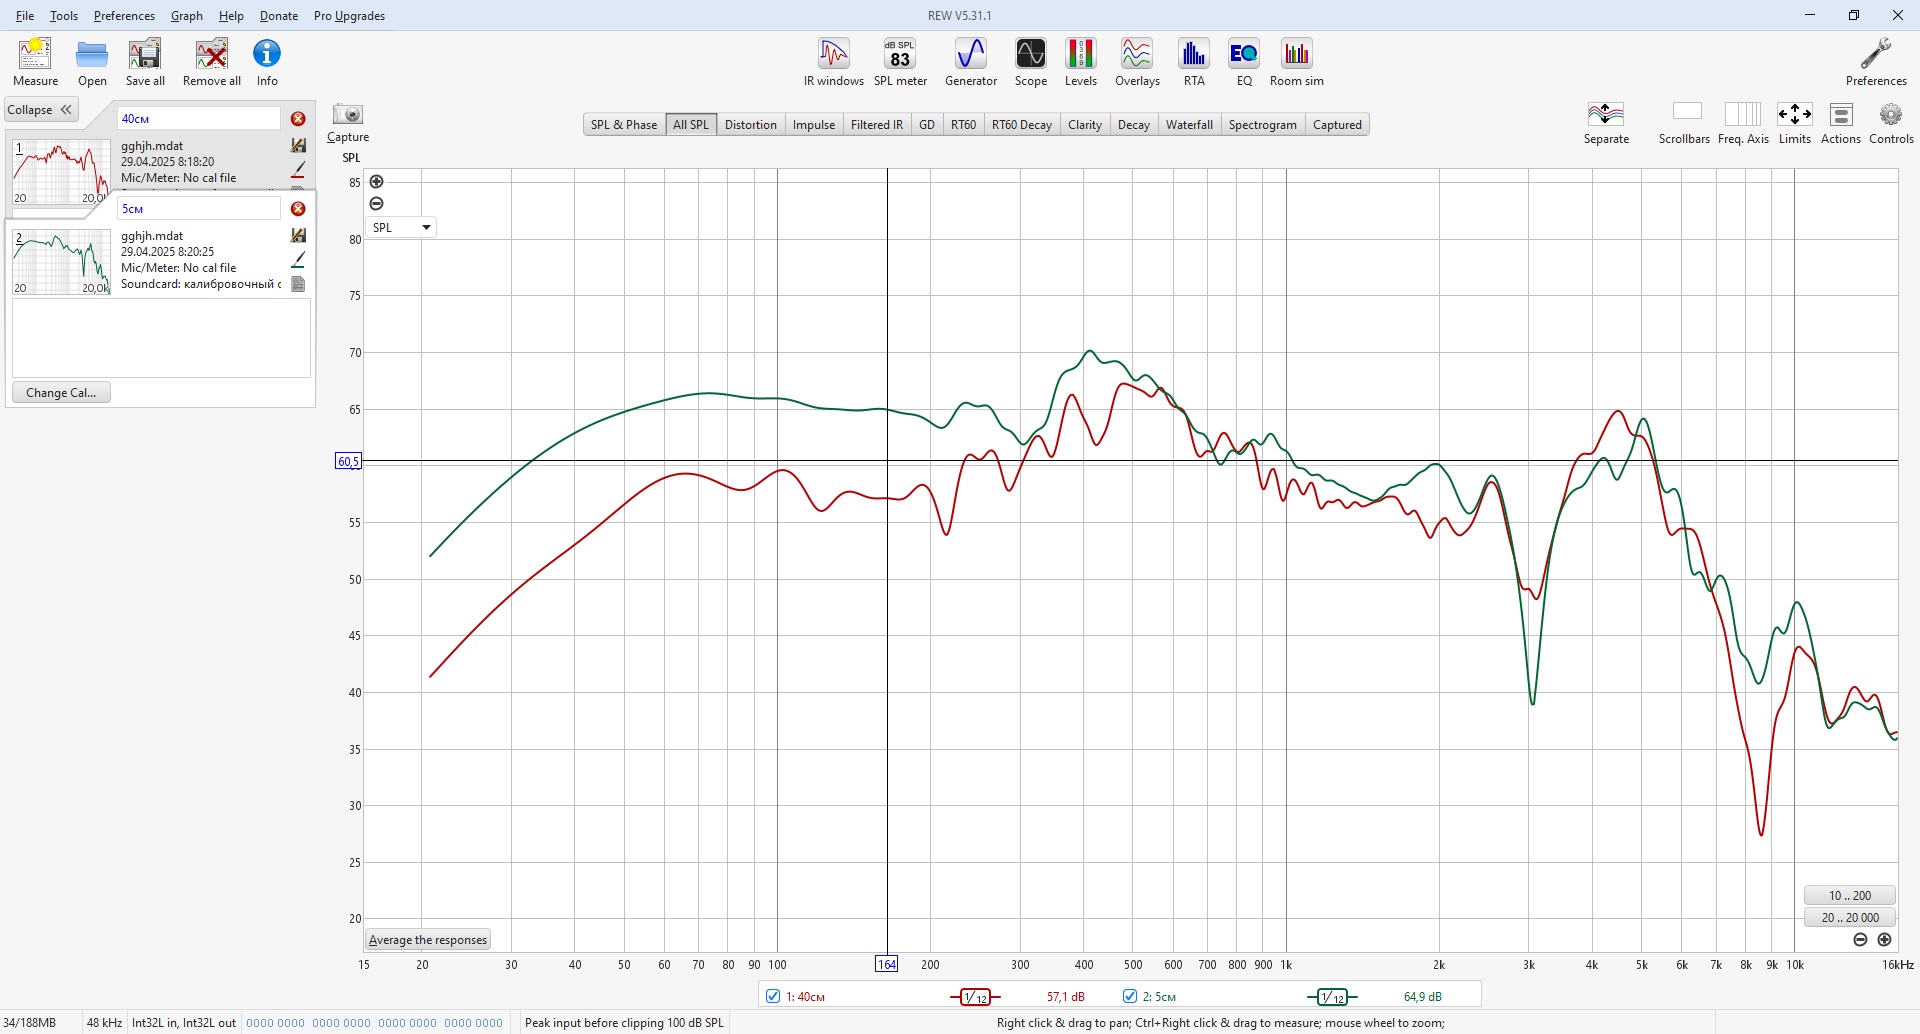Zoom out the SPL axis with minus
This screenshot has height=1034, width=1920.
click(376, 204)
